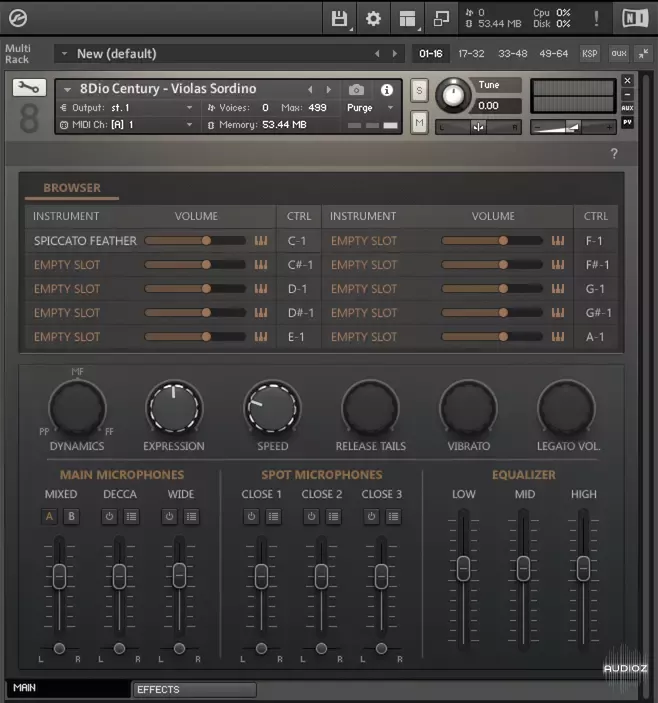Image resolution: width=658 pixels, height=703 pixels.
Task: Select Mixed microphone B
Action: coord(71,516)
